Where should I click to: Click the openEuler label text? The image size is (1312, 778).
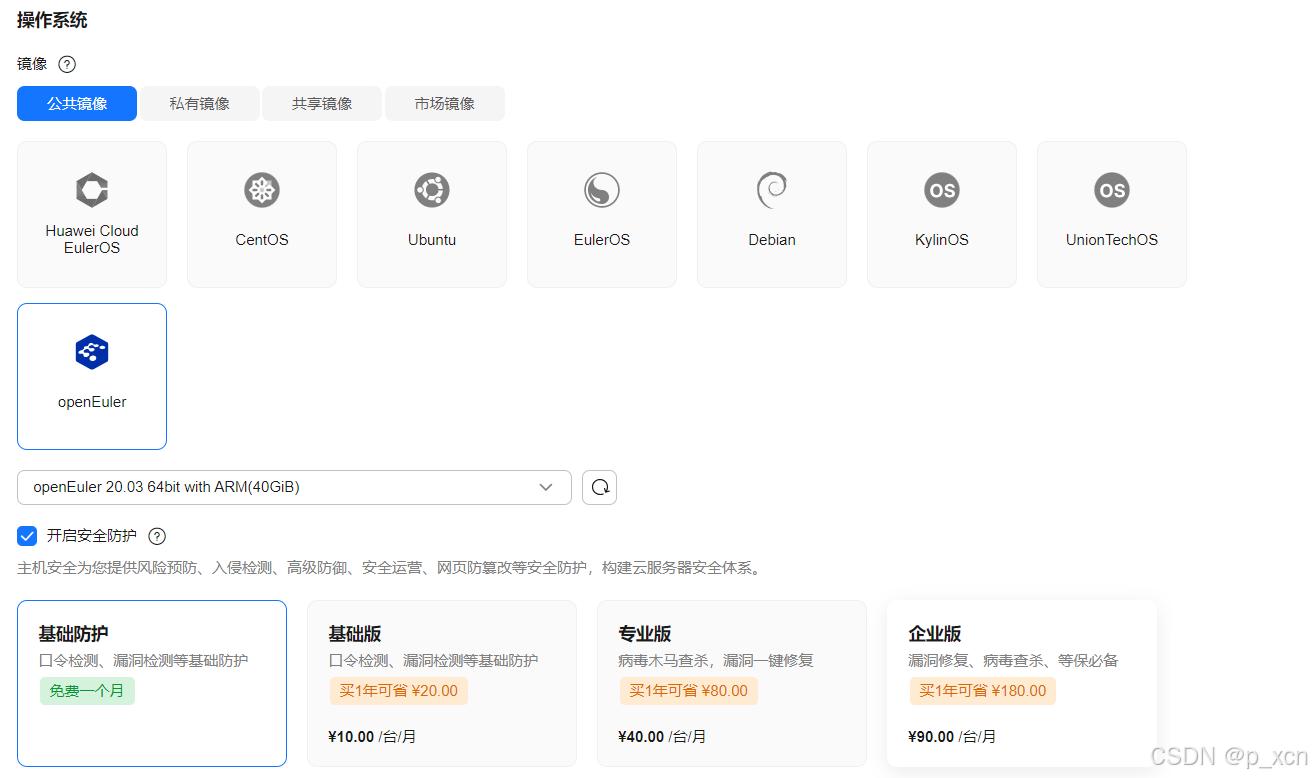(x=92, y=402)
